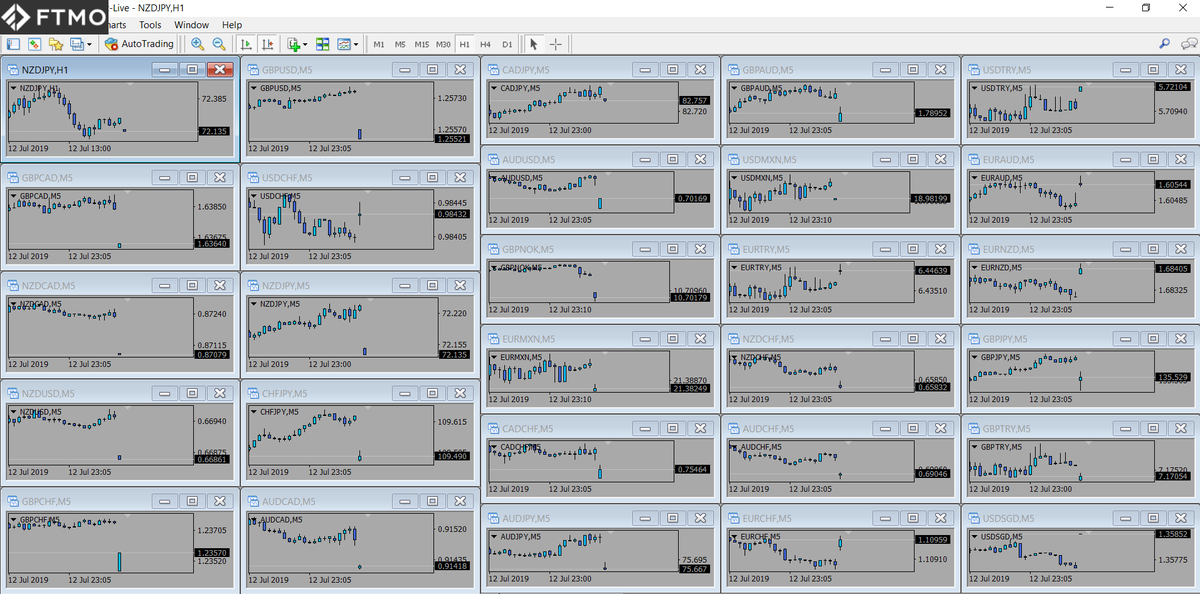
Task: Click the Zoom In magnifier icon
Action: [197, 44]
